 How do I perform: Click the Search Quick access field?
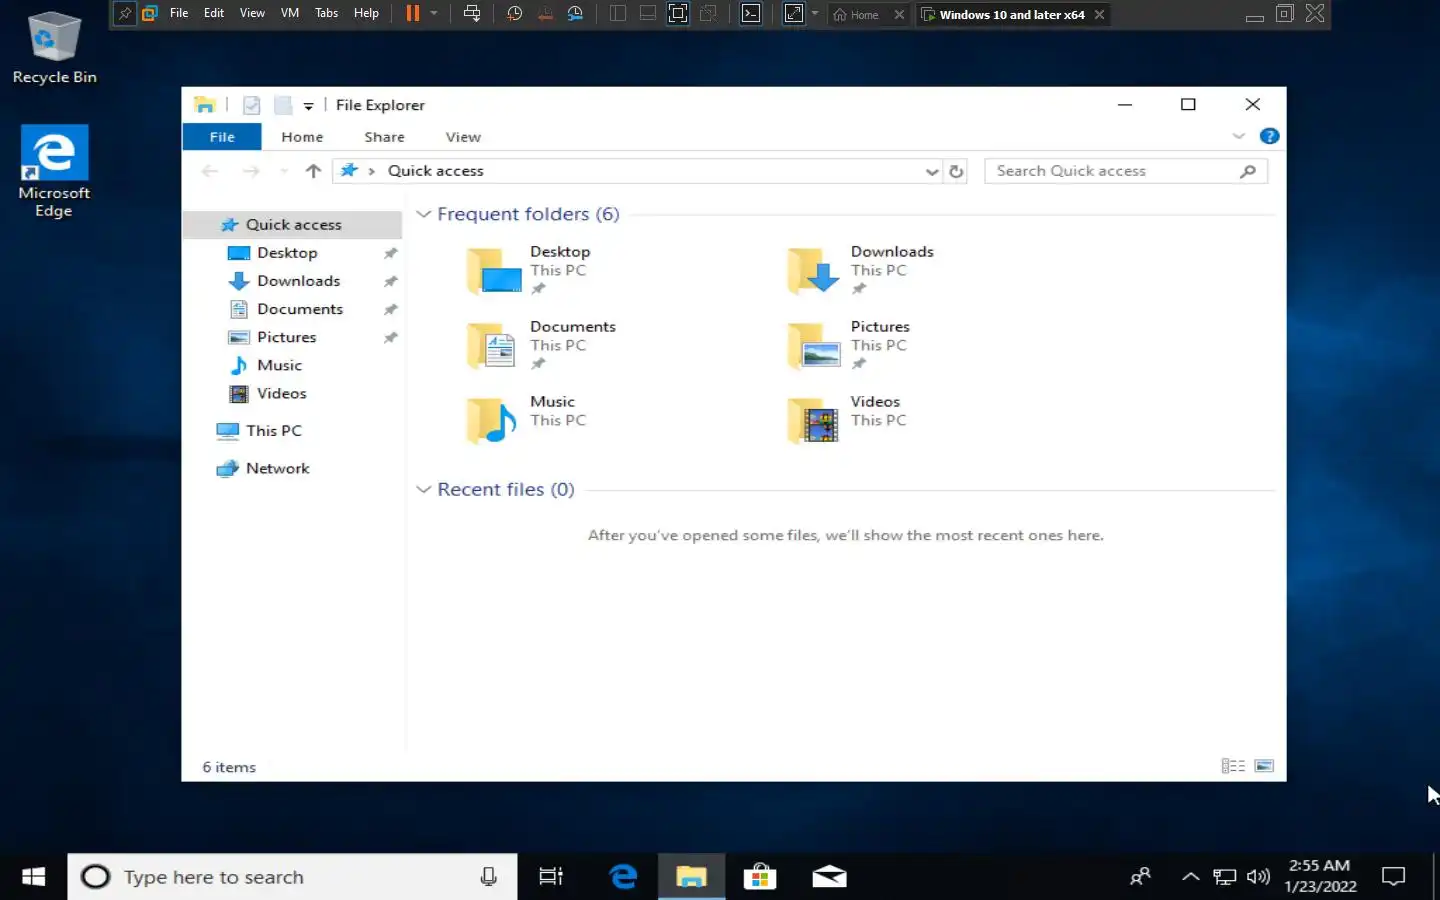[x=1126, y=171]
